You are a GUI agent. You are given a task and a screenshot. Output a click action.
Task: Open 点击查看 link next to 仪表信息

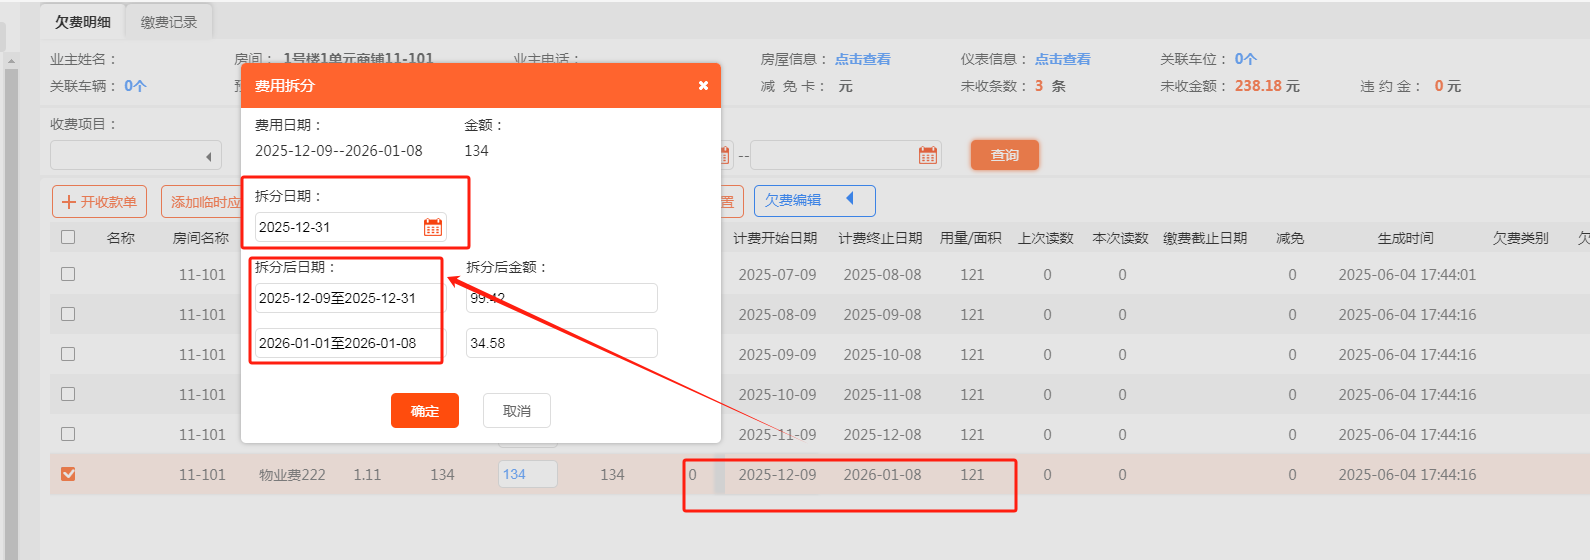click(1062, 59)
